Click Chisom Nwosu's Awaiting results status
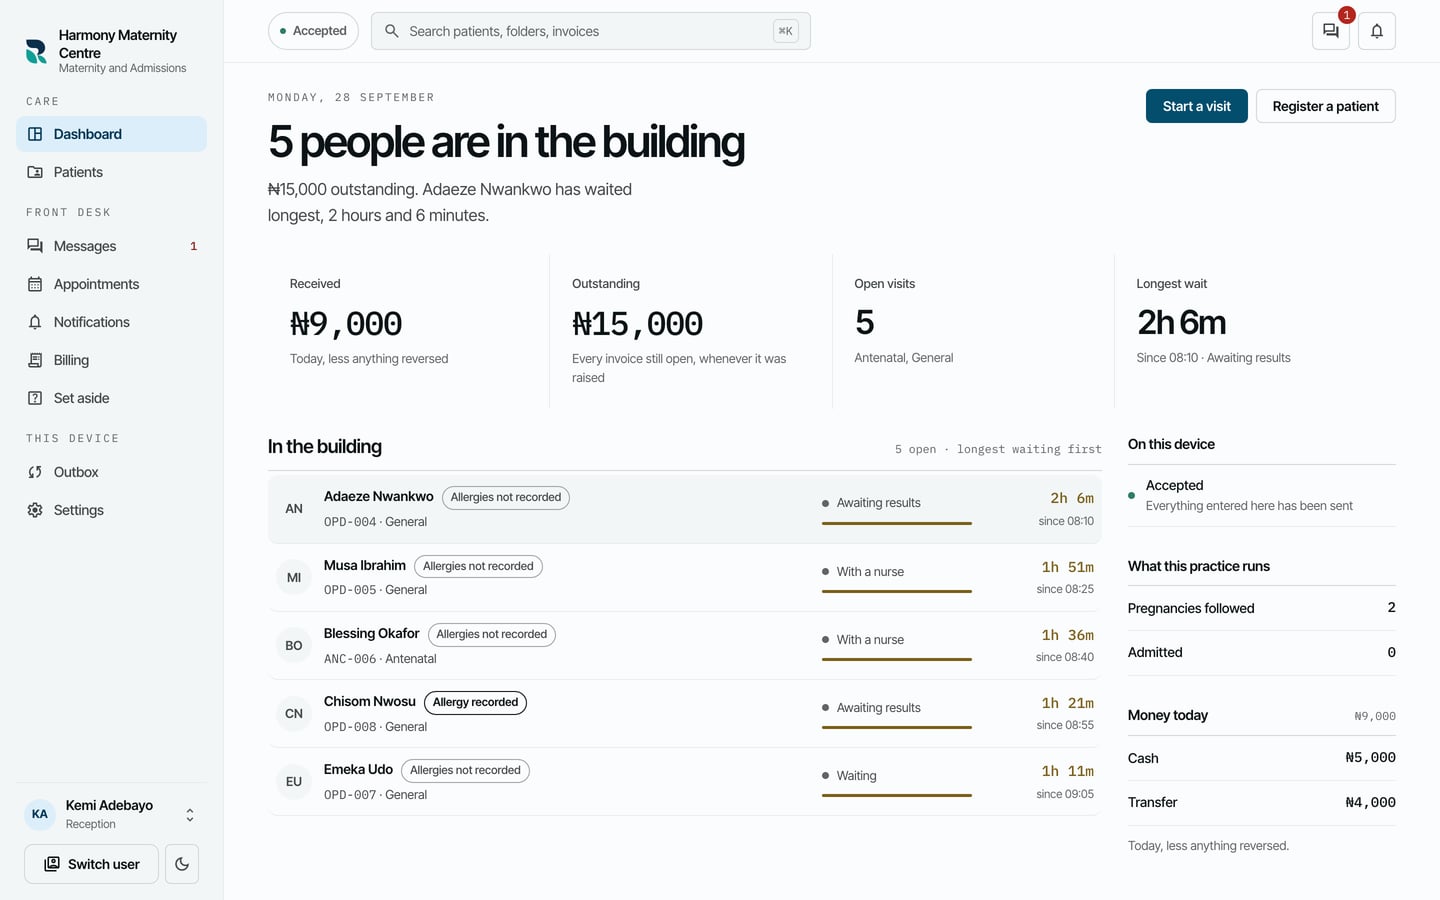Image resolution: width=1440 pixels, height=900 pixels. tap(871, 707)
